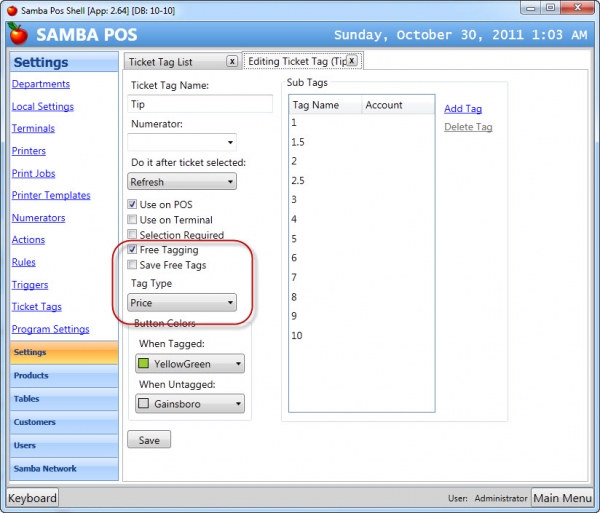This screenshot has width=600, height=513.
Task: Click the Add Tag link
Action: (x=463, y=109)
